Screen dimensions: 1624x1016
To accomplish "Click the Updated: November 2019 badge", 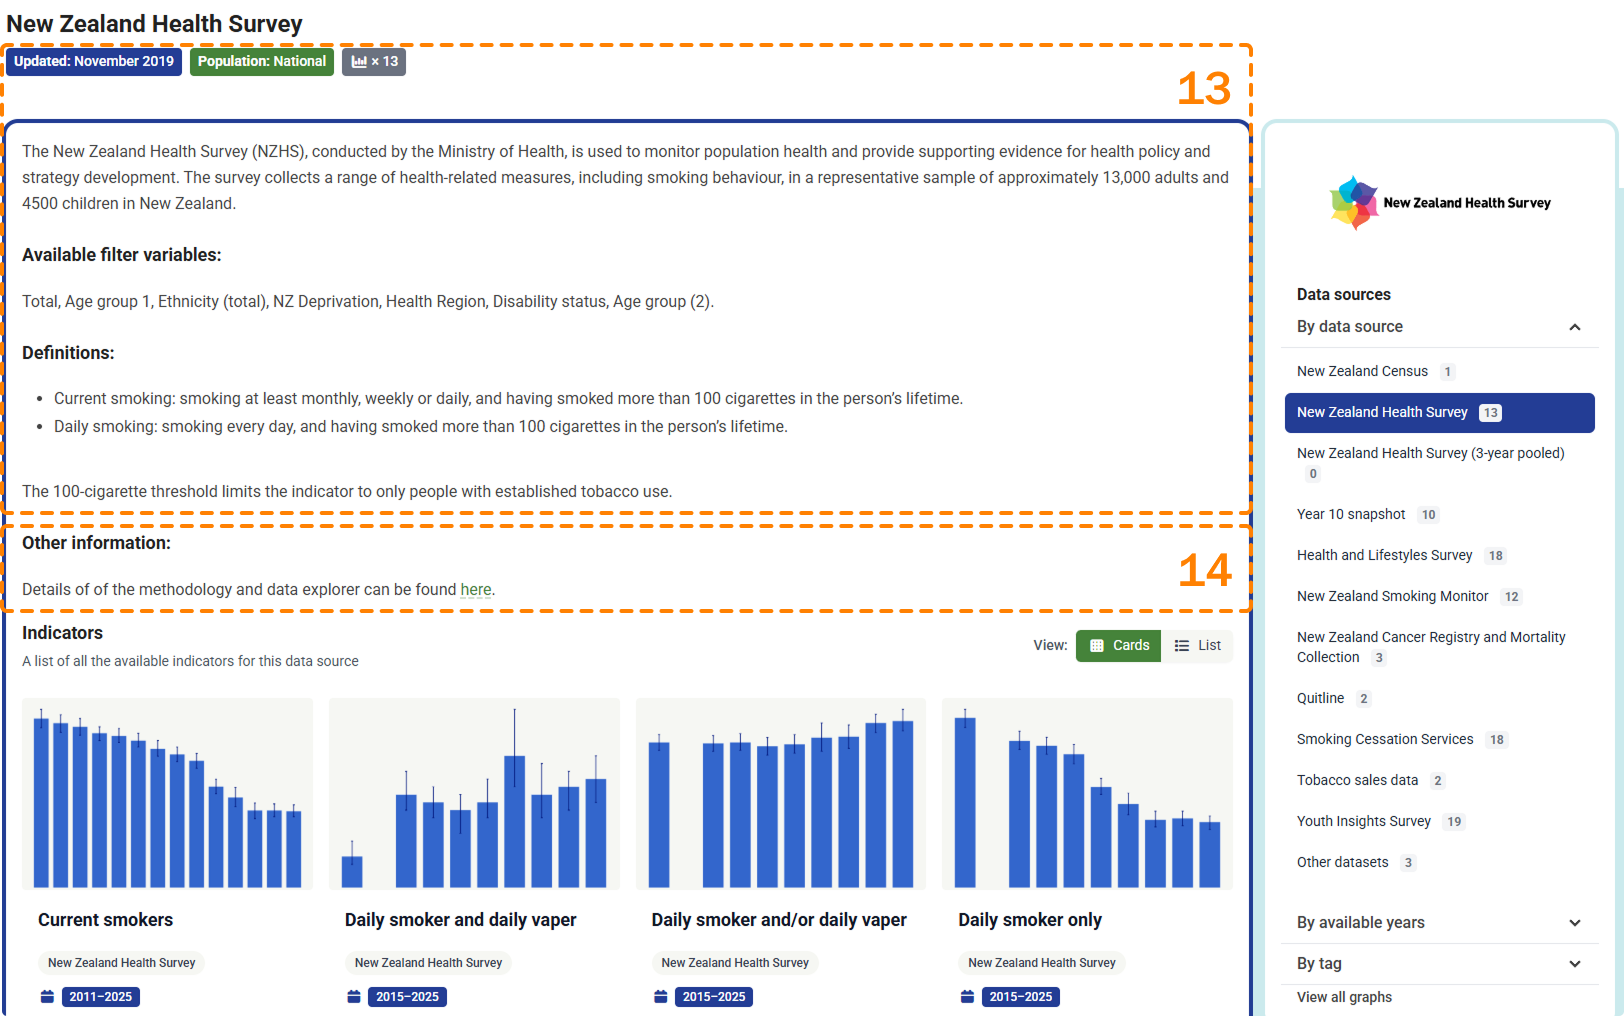I will click(x=93, y=61).
